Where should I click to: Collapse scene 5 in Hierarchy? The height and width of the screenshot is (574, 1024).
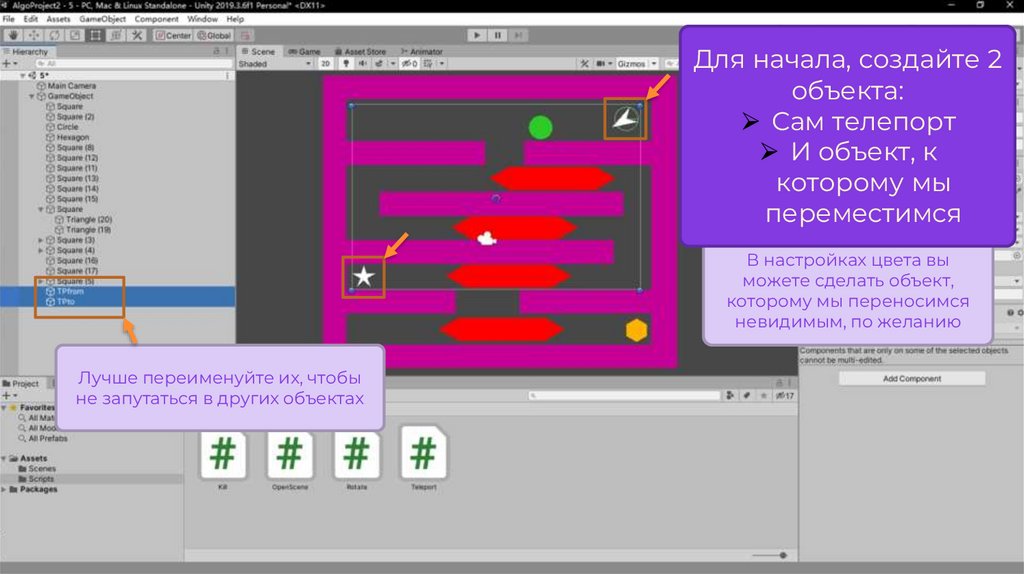point(23,76)
